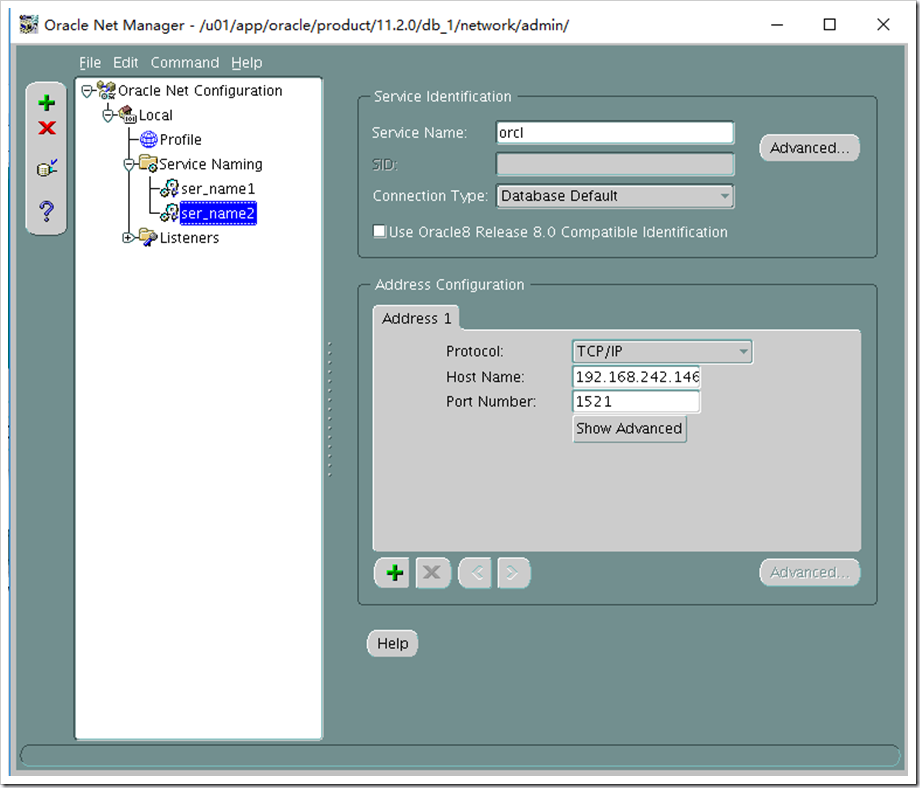Click the Profile globe icon
Image resolution: width=920 pixels, height=788 pixels.
(x=148, y=140)
